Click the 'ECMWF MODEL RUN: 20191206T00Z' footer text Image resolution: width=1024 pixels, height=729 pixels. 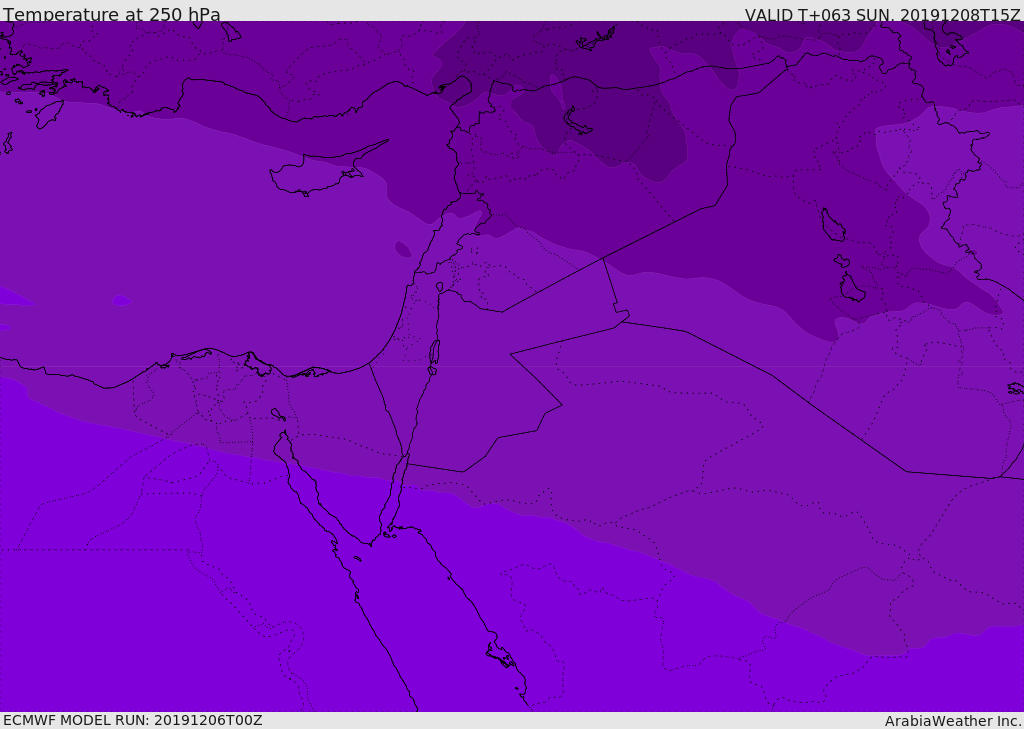133,720
